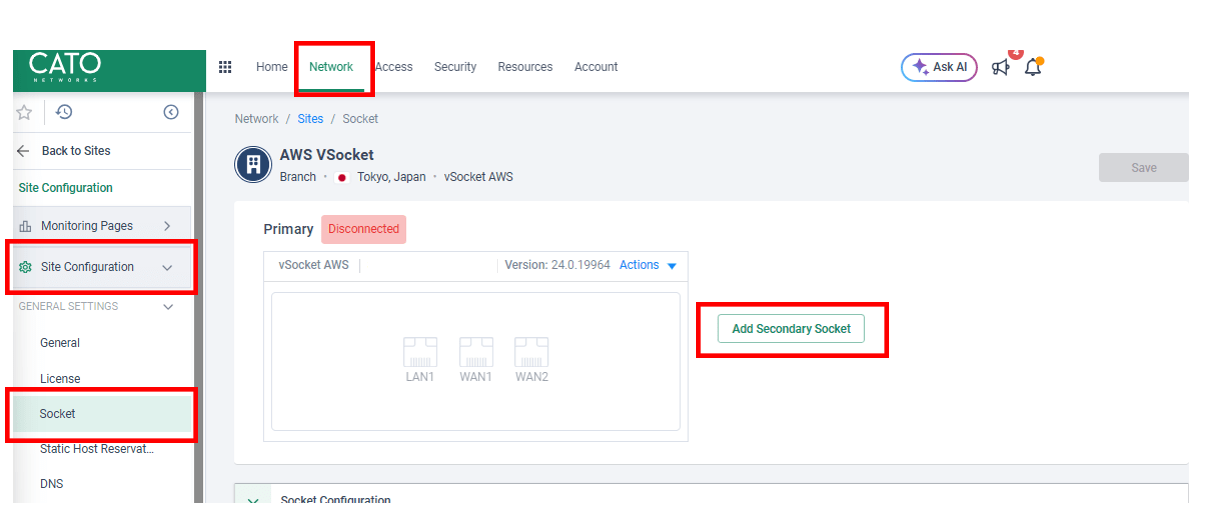Image resolution: width=1207 pixels, height=531 pixels.
Task: Click the LAN1 port icon
Action: tap(420, 353)
